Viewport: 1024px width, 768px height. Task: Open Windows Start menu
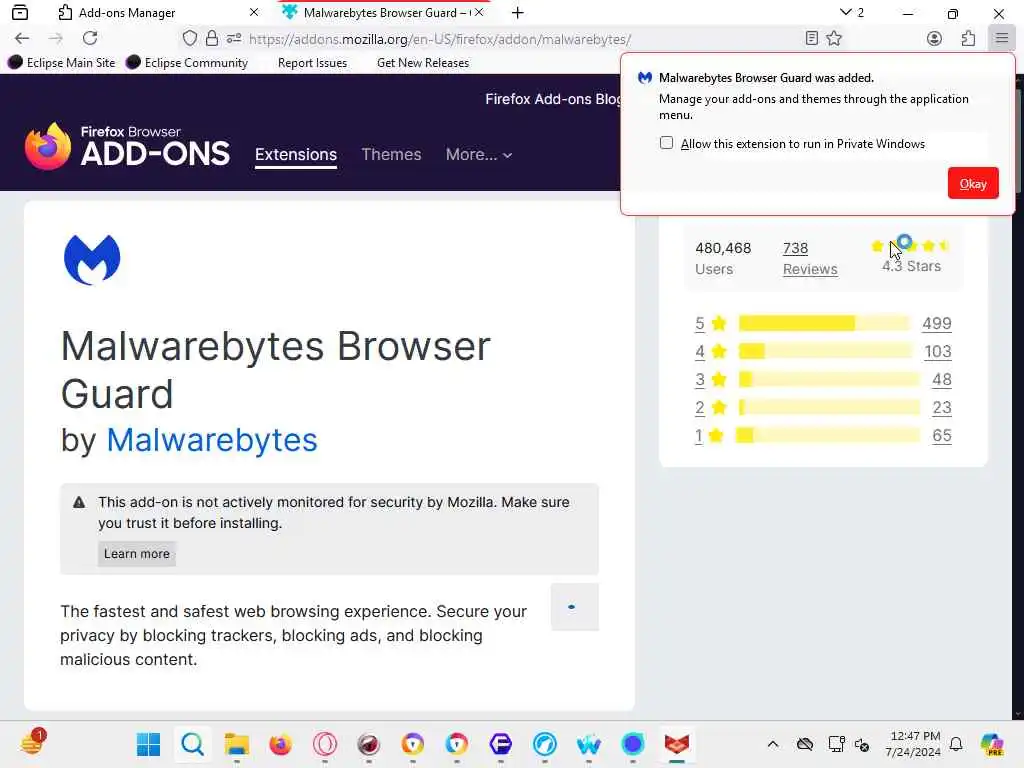click(148, 744)
